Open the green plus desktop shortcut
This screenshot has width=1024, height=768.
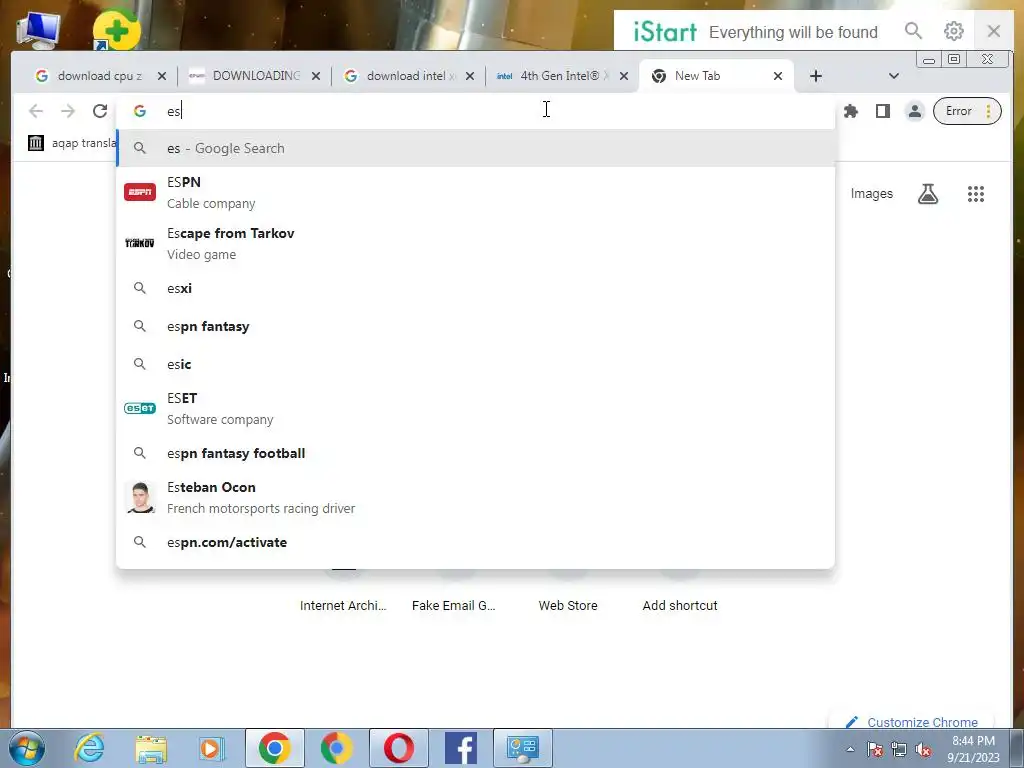point(116,29)
